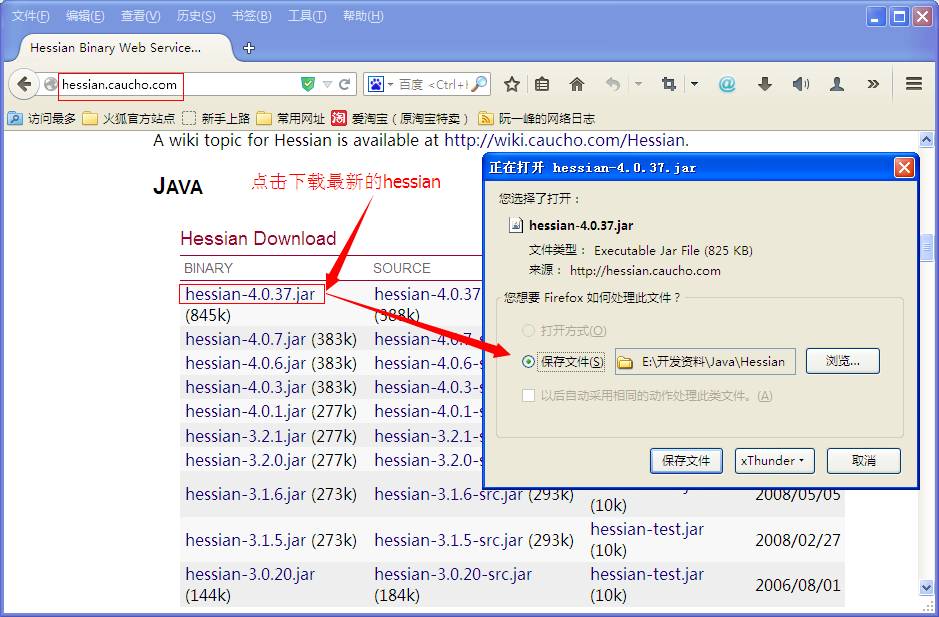The image size is (939, 617).
Task: Open the 书签(B) menu
Action: pos(252,16)
